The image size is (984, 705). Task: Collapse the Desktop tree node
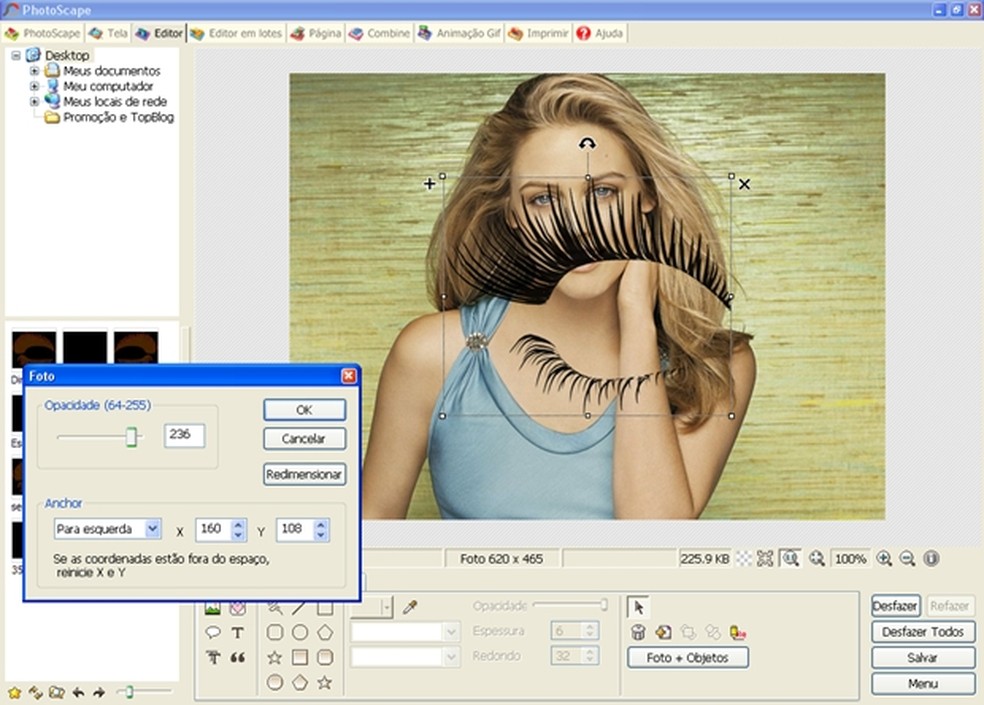(16, 55)
